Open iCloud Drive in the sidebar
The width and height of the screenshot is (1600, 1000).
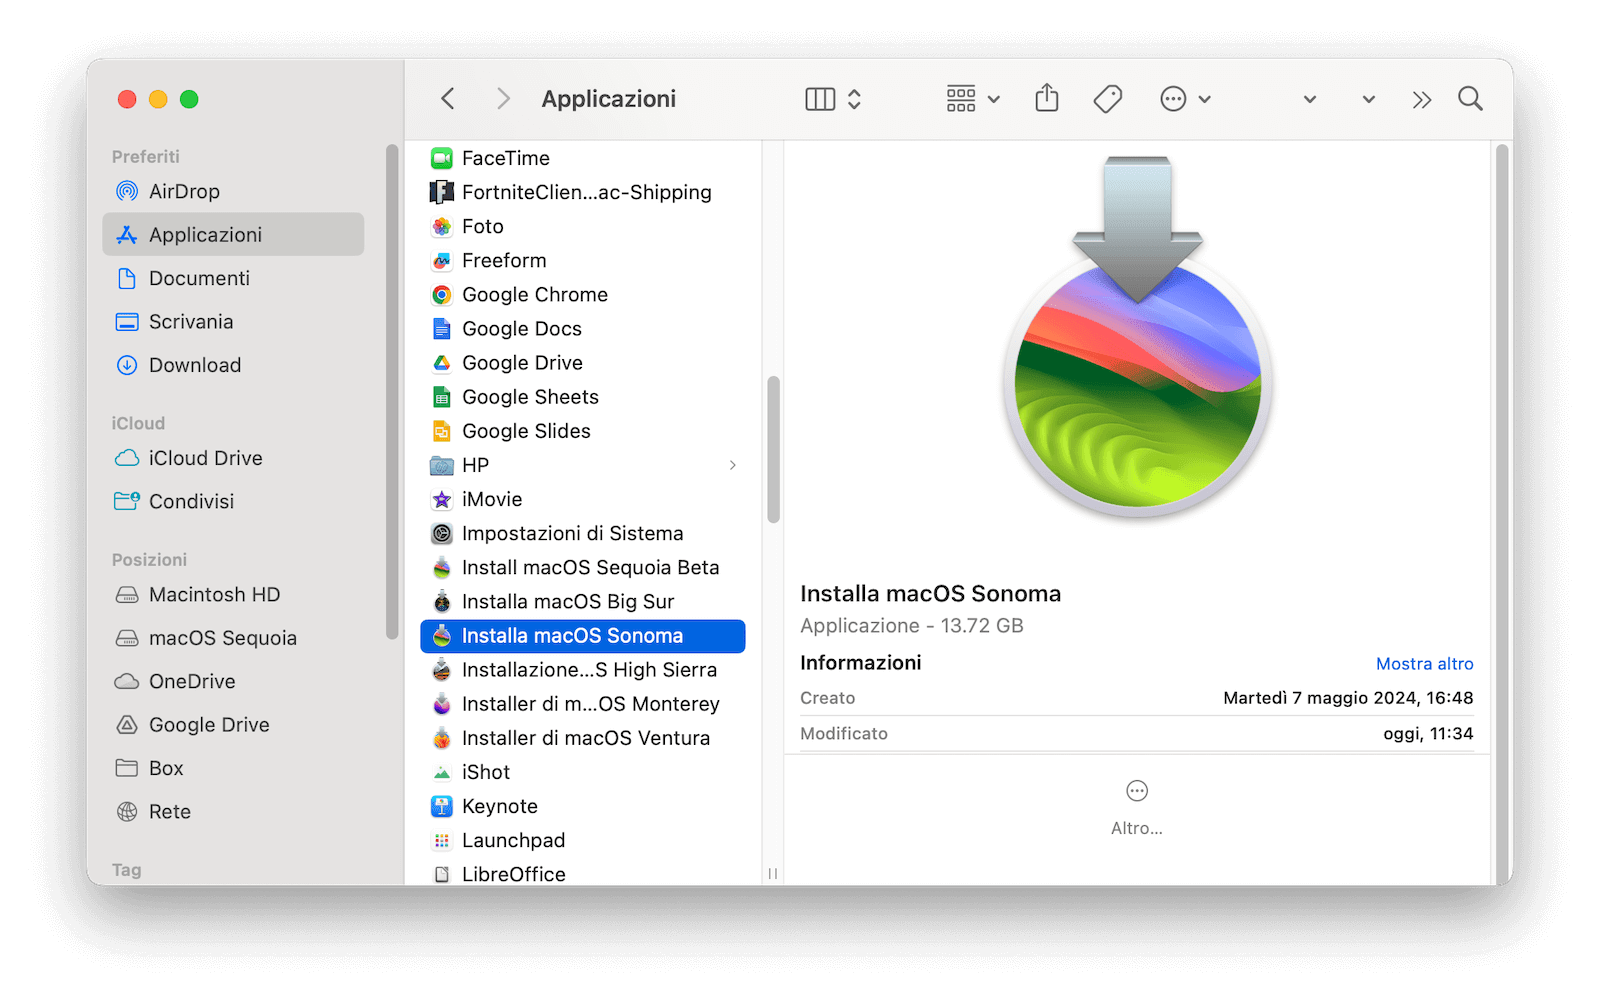pyautogui.click(x=233, y=458)
